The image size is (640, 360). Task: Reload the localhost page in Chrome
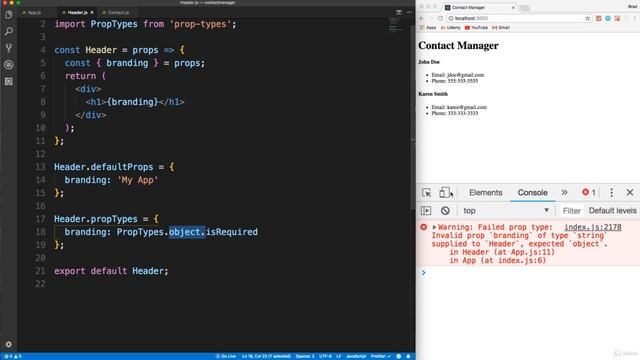[x=440, y=18]
